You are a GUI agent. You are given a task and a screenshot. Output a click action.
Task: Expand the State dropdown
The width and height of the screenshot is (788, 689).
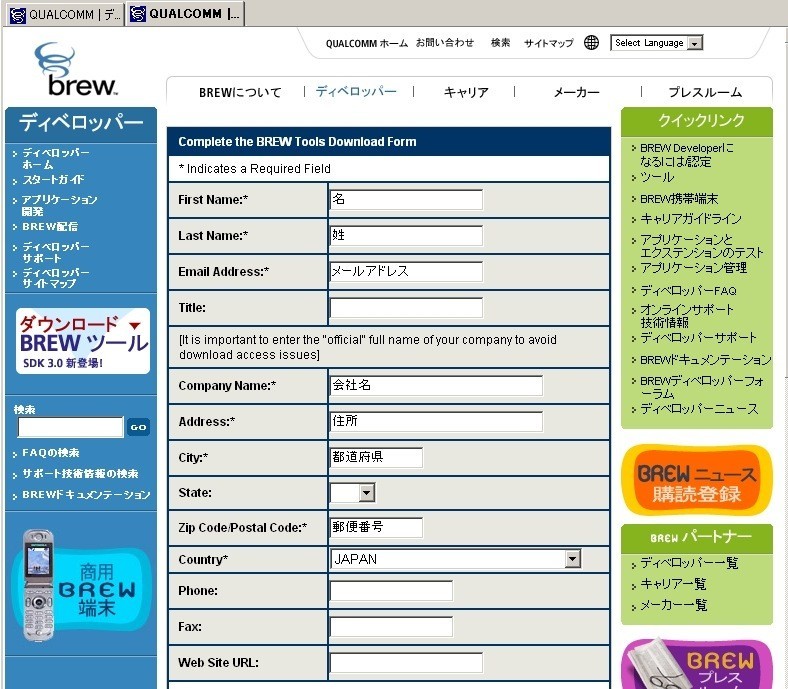[x=352, y=493]
